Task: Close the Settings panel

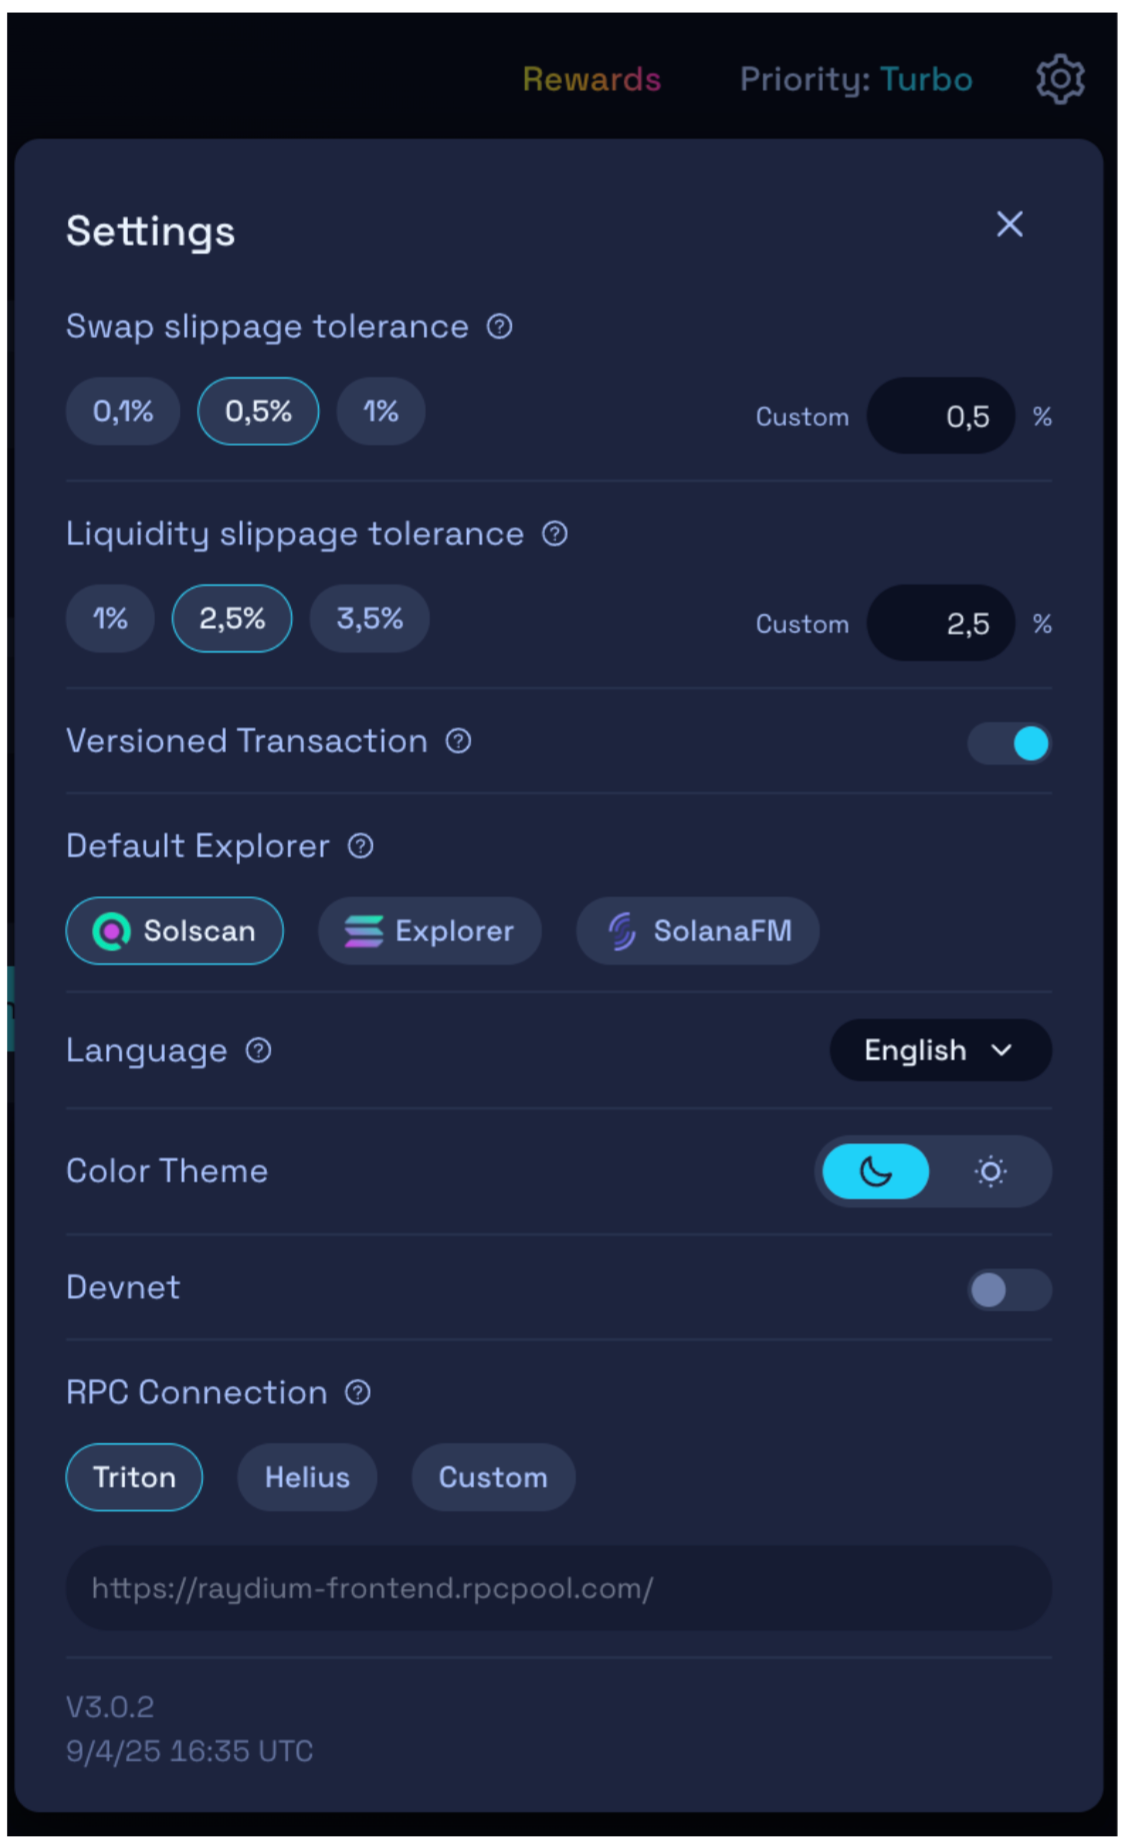Action: click(1009, 224)
